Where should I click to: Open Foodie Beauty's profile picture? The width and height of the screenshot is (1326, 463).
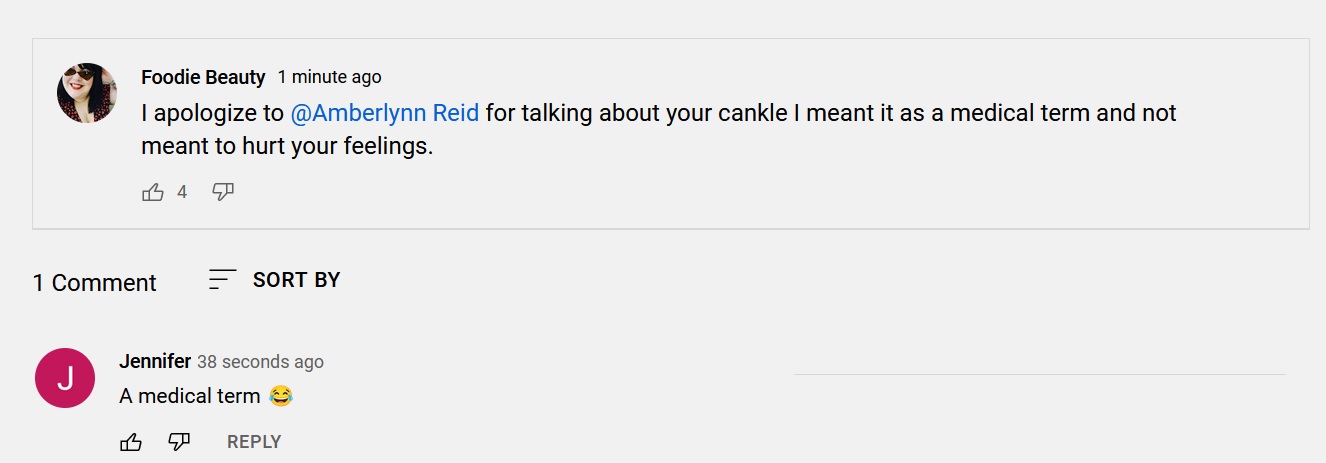click(87, 93)
